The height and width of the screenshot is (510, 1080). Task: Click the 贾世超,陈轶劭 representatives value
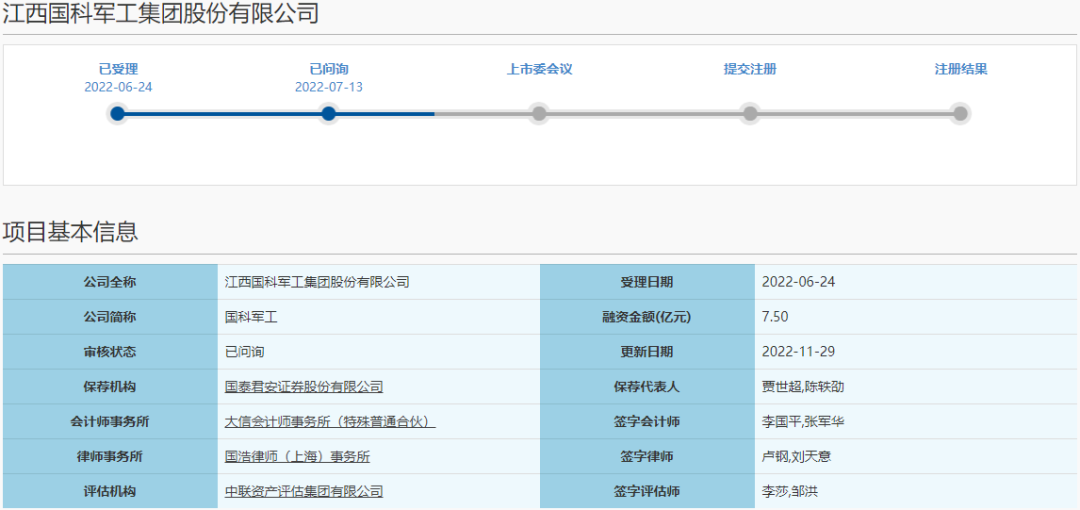[803, 387]
